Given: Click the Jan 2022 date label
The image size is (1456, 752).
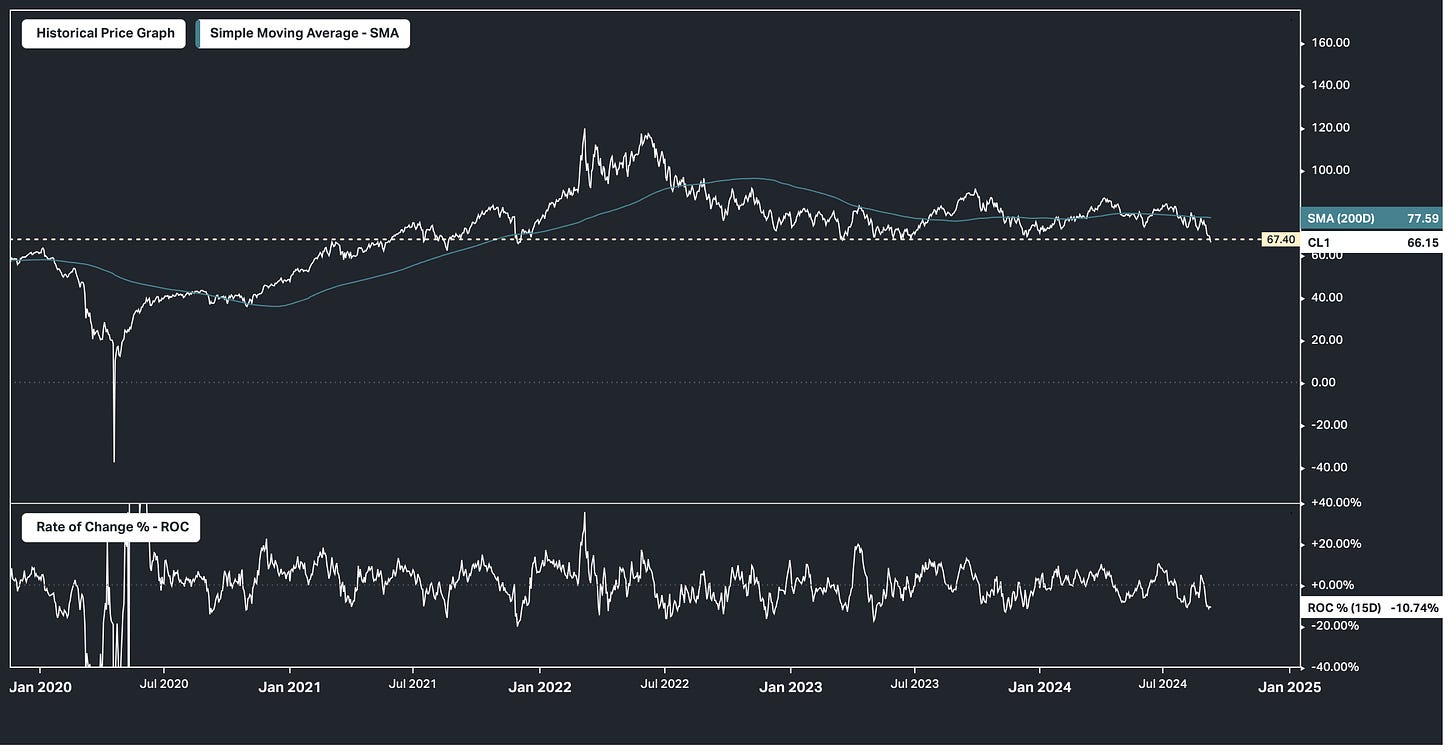Looking at the screenshot, I should (539, 687).
